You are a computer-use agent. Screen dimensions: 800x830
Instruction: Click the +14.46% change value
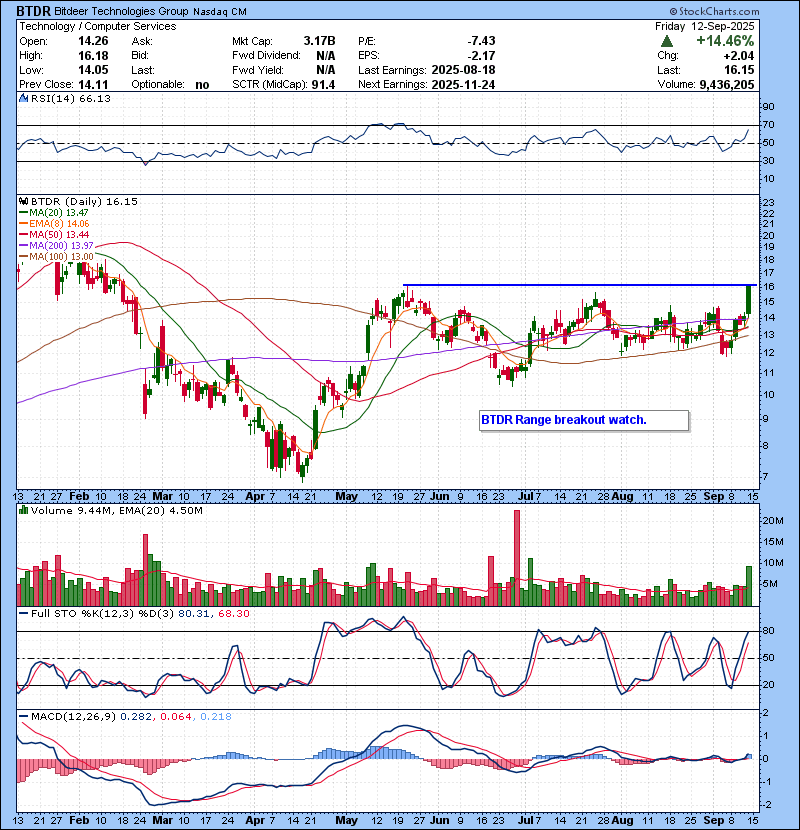tap(725, 41)
